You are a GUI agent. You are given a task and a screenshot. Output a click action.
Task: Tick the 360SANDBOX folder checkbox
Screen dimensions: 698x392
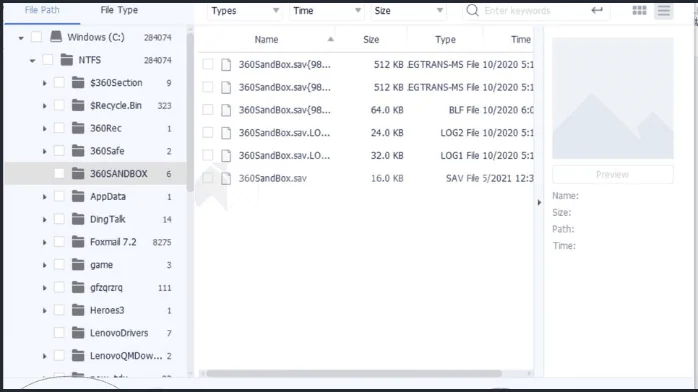coord(59,174)
